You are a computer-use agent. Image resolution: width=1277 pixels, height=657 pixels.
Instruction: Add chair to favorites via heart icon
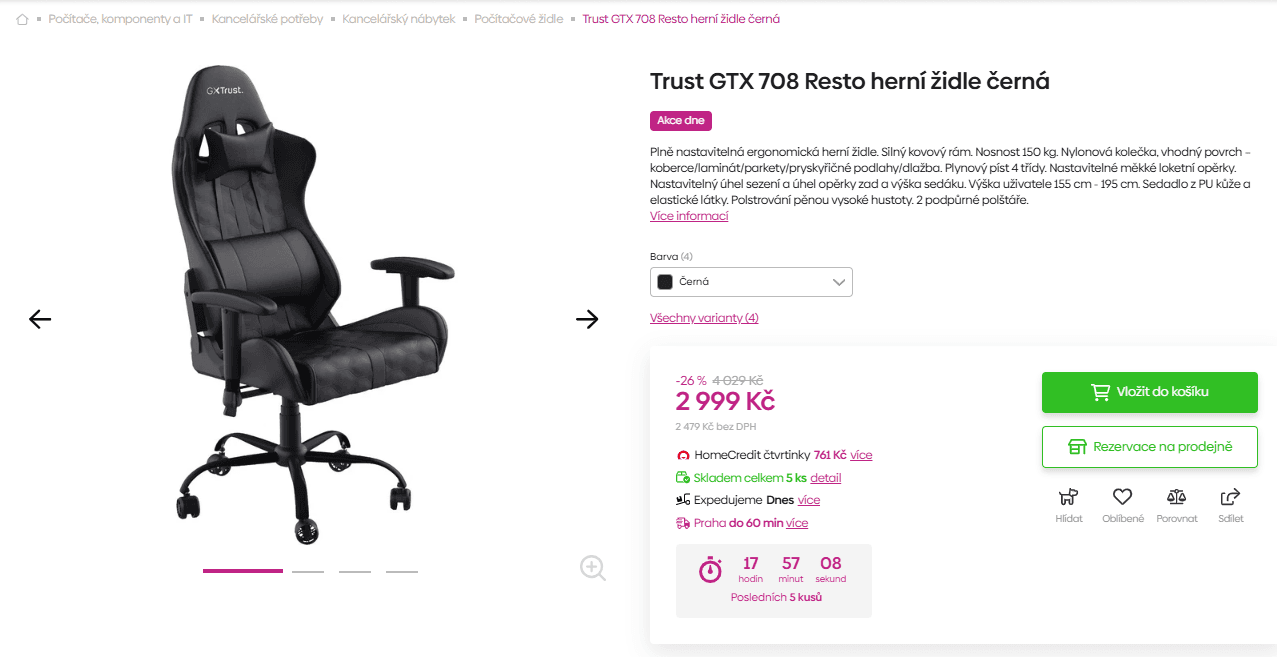click(1122, 498)
